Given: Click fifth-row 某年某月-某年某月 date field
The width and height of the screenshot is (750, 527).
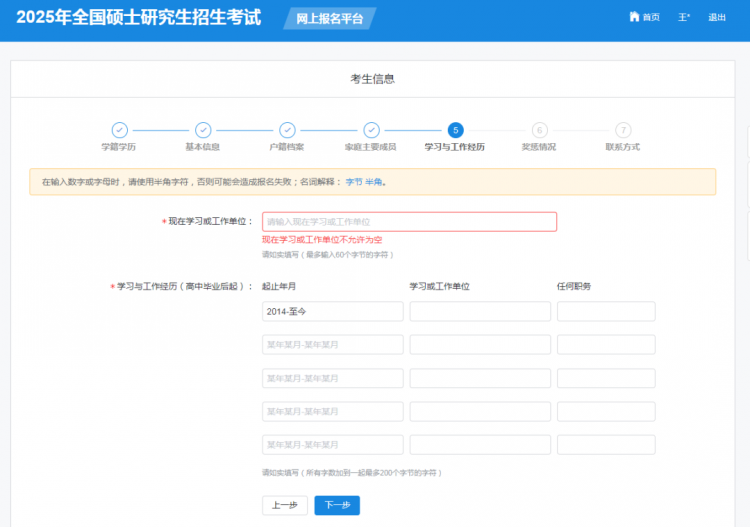Looking at the screenshot, I should [x=332, y=445].
